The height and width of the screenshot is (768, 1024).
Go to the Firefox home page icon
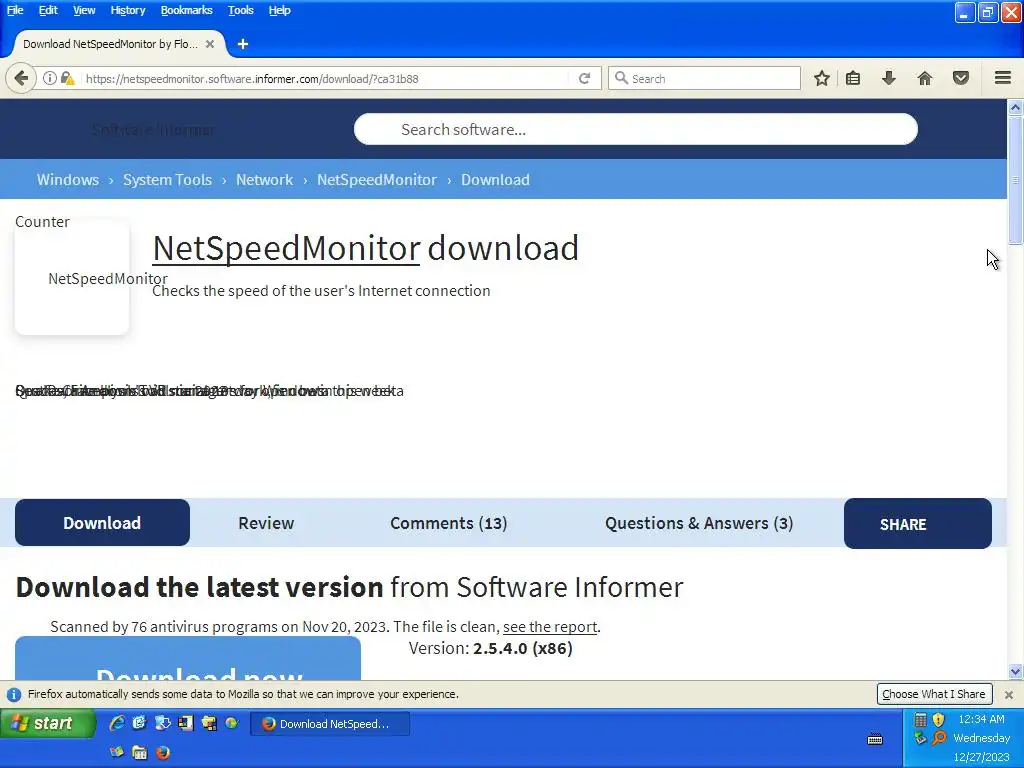coord(925,78)
